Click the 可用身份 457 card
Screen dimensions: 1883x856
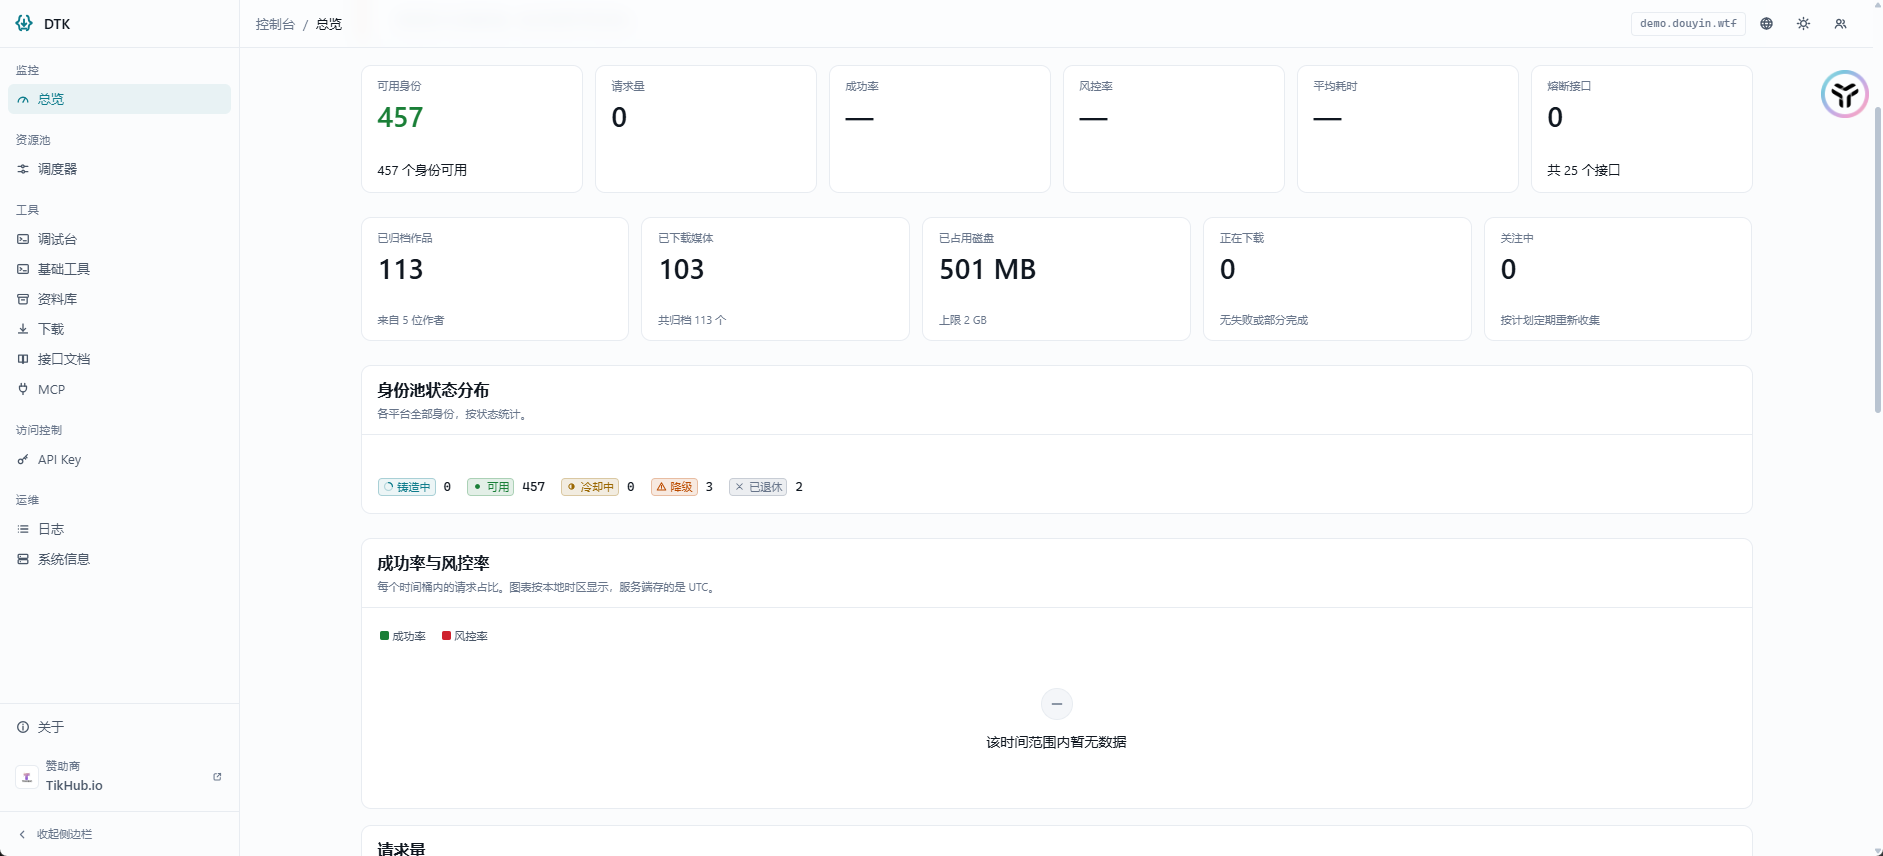(472, 129)
